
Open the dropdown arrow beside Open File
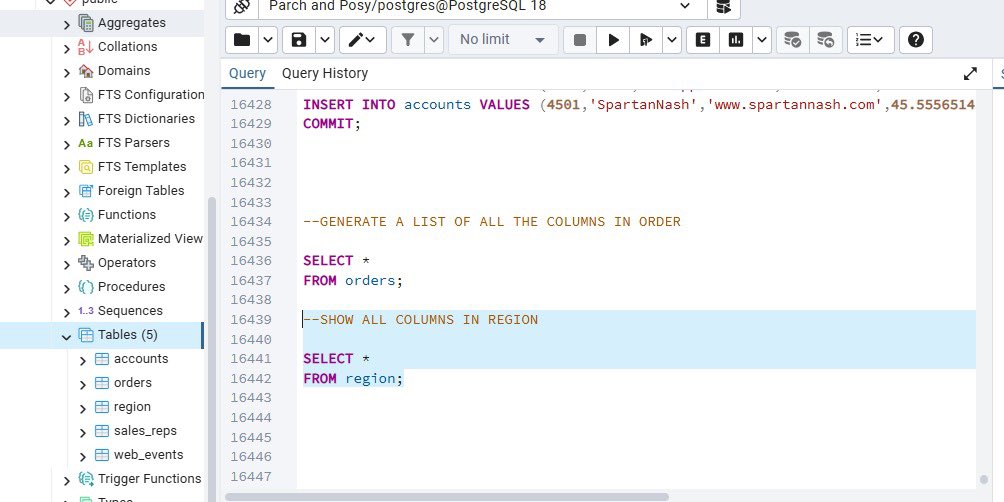tap(268, 40)
